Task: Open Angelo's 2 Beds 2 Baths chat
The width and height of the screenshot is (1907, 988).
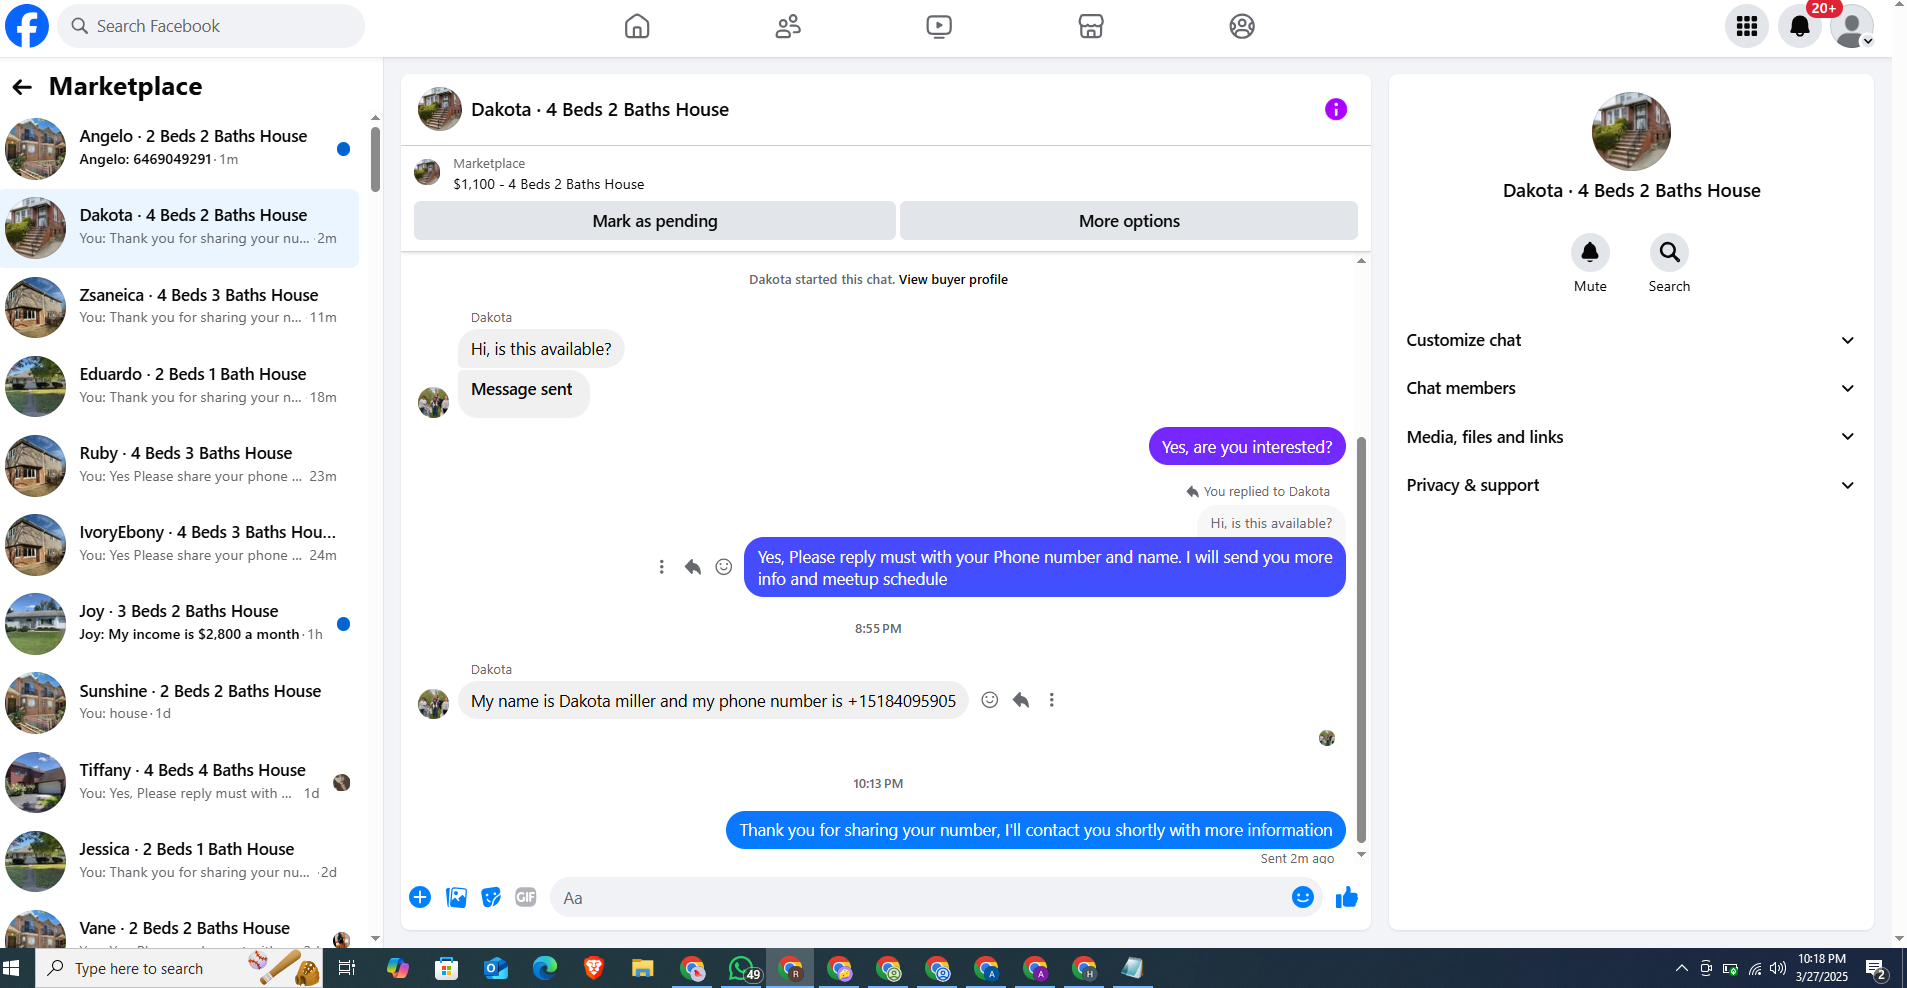Action: 180,148
